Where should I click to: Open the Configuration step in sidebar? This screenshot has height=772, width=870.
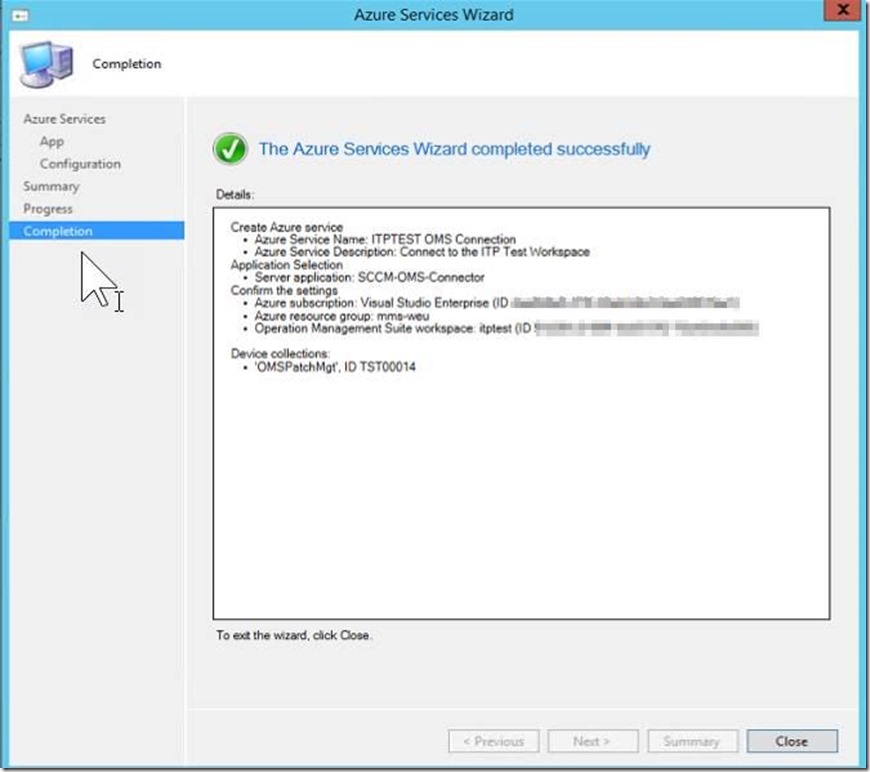[80, 164]
